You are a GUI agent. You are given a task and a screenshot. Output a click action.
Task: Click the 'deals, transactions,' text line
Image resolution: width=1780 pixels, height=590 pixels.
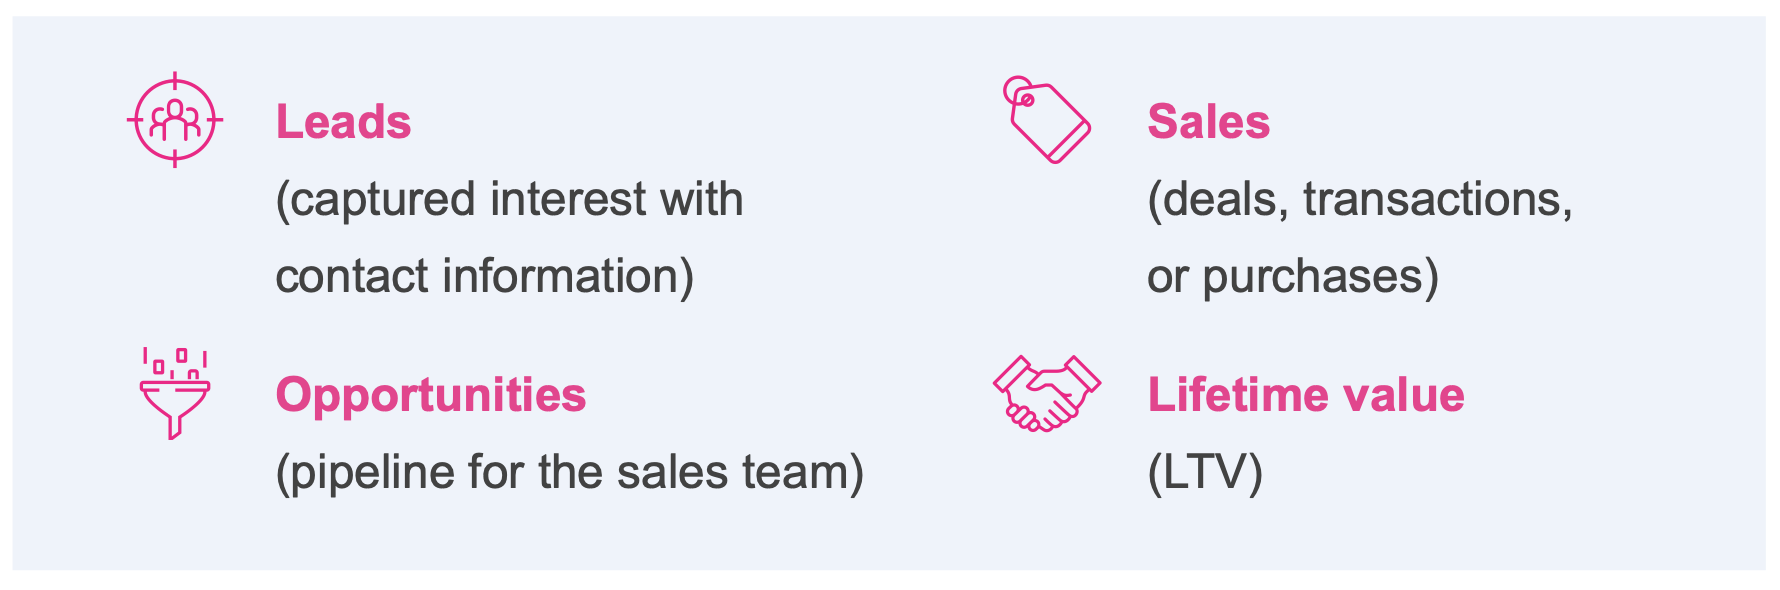coord(1360,200)
